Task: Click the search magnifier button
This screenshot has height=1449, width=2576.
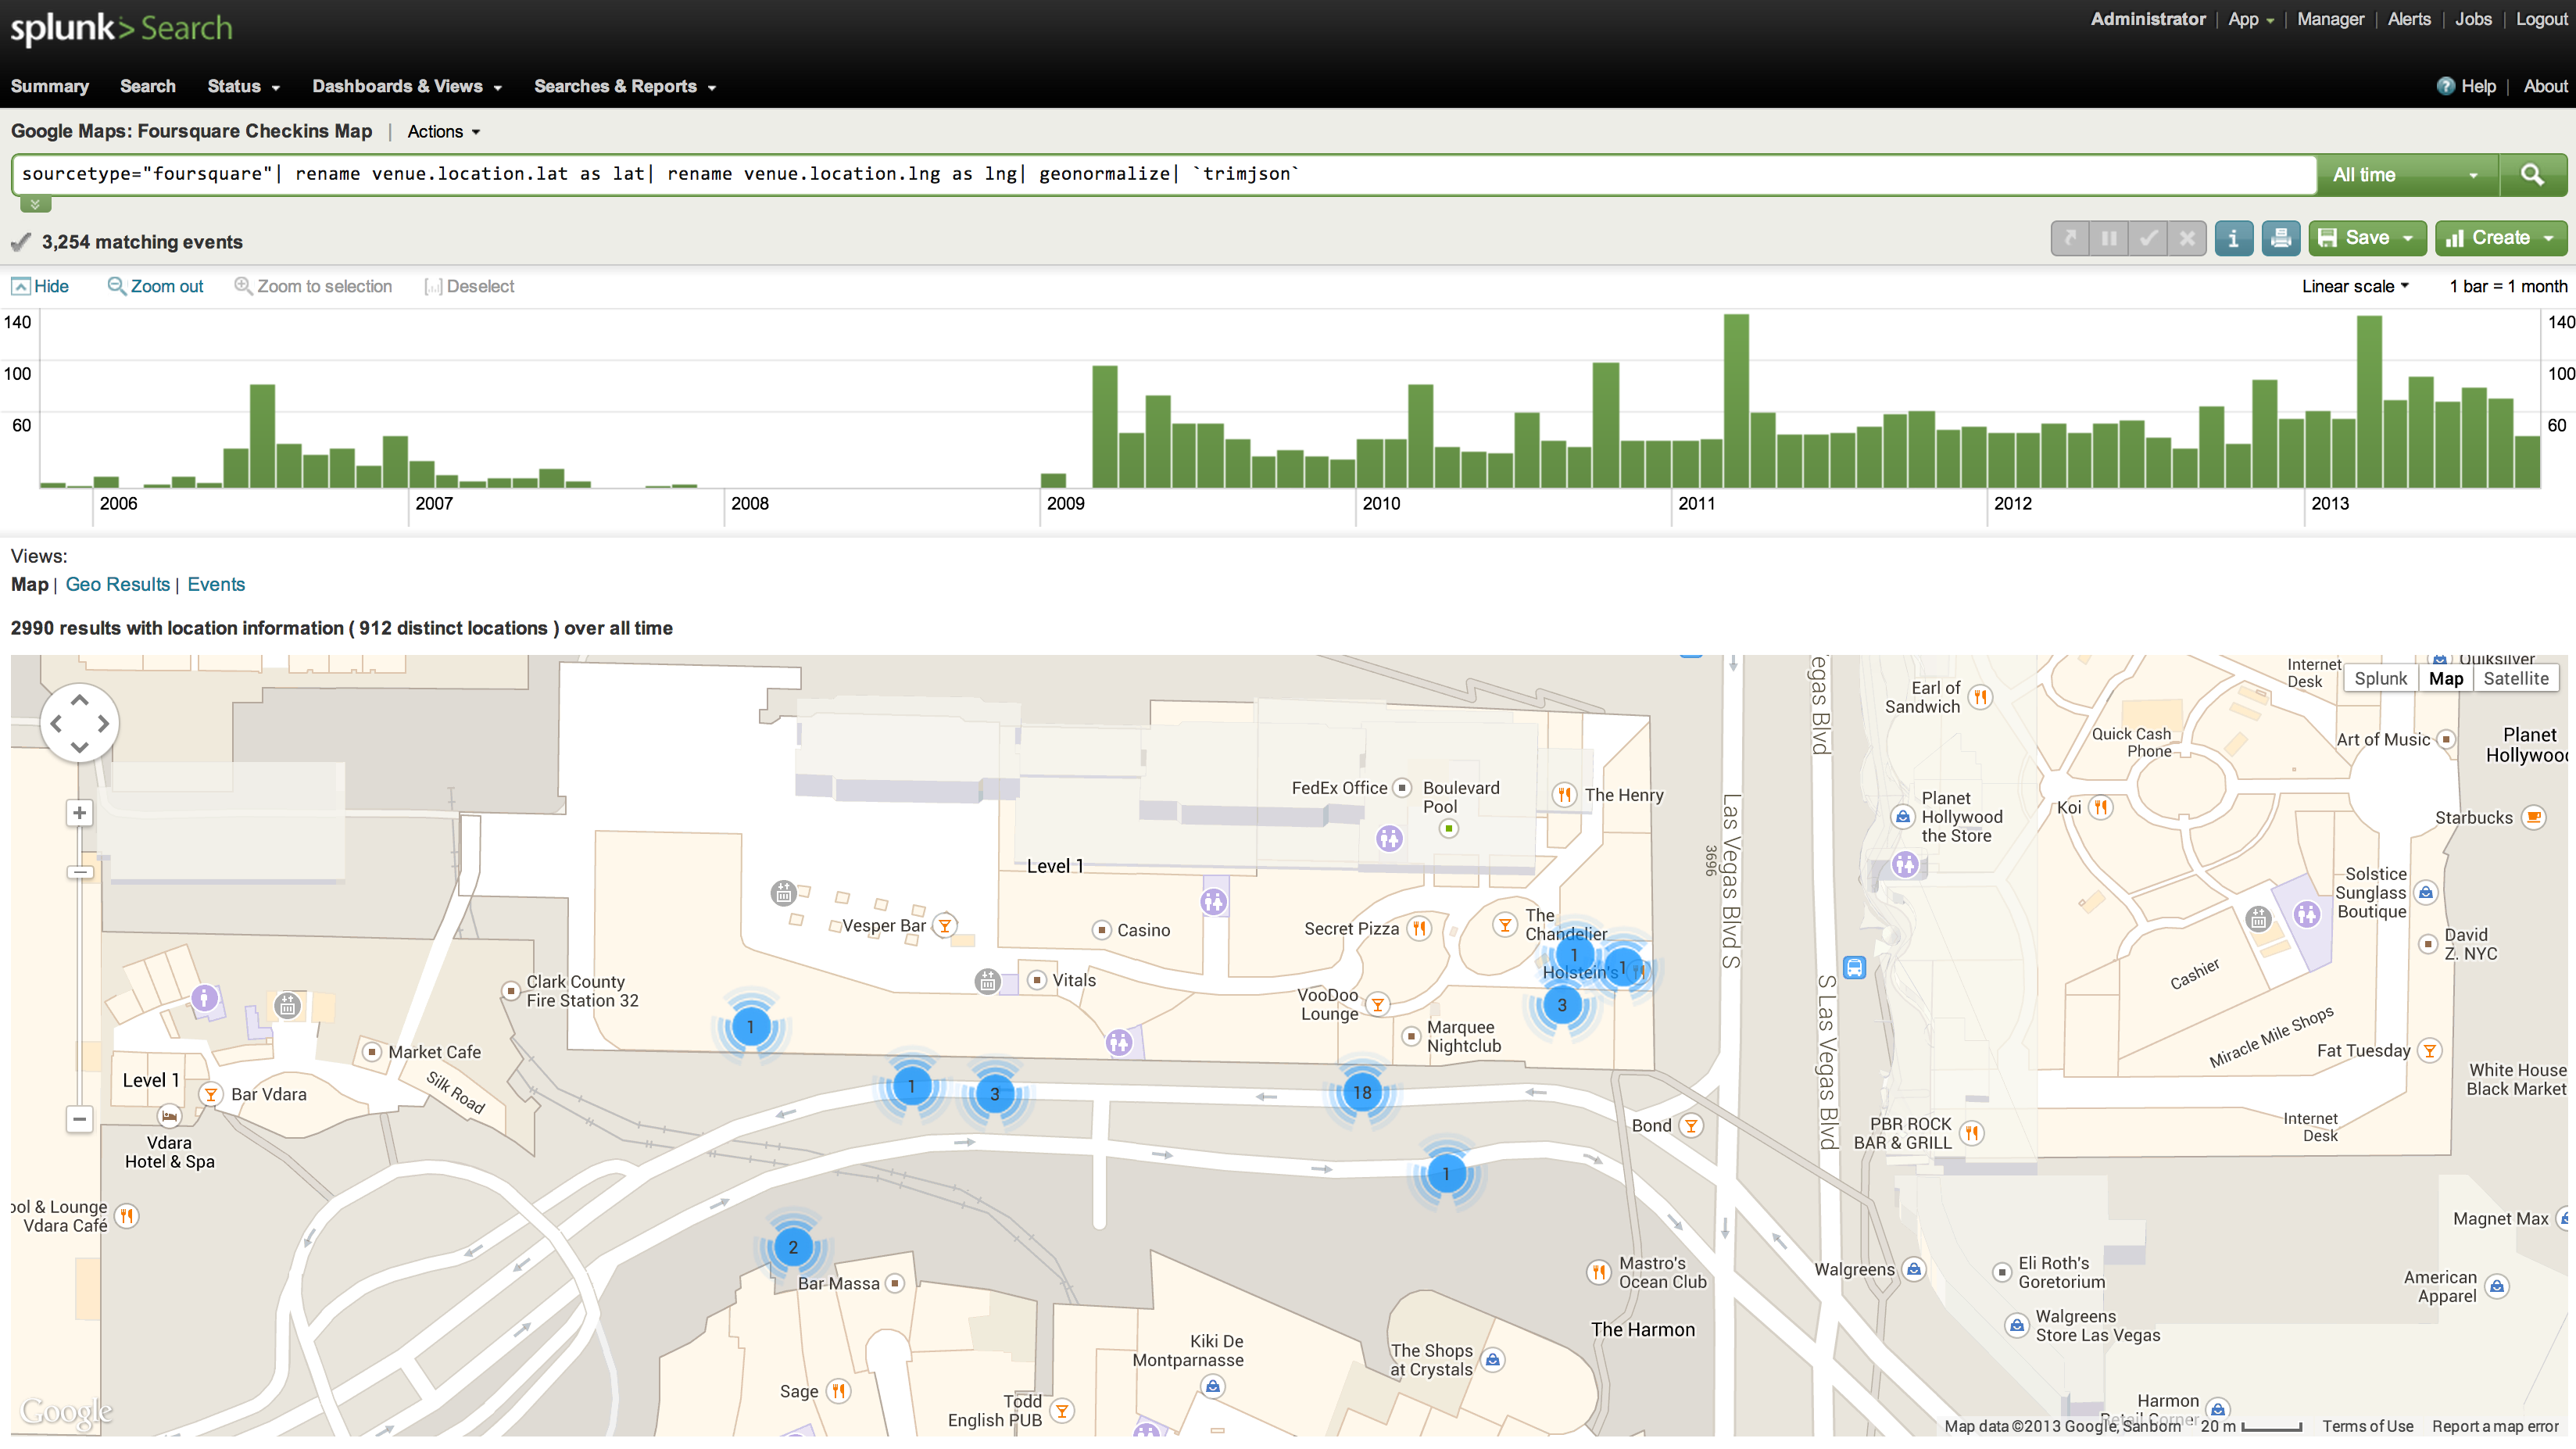Action: pos(2531,175)
